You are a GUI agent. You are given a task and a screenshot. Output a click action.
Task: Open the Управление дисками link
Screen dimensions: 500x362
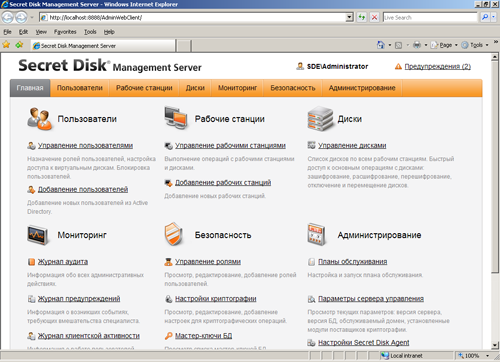click(352, 146)
